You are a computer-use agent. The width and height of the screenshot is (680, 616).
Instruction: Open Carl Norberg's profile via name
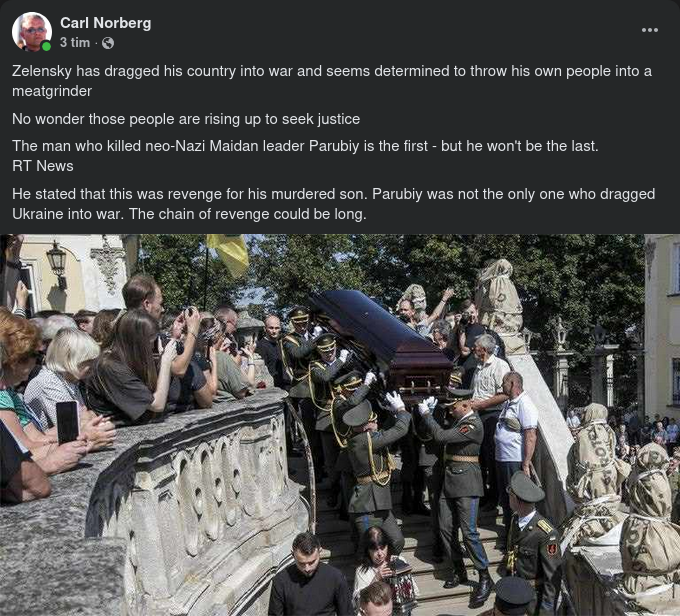tap(106, 23)
